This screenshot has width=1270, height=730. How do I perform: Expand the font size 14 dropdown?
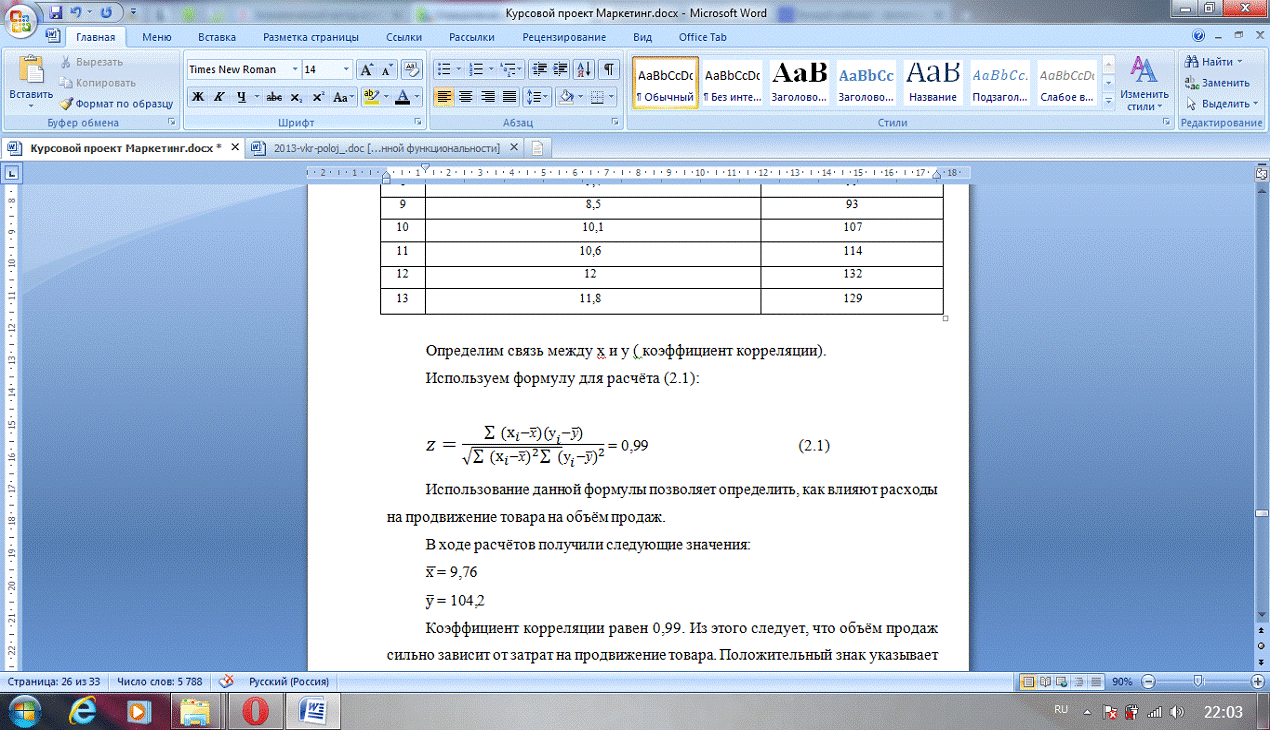[346, 70]
